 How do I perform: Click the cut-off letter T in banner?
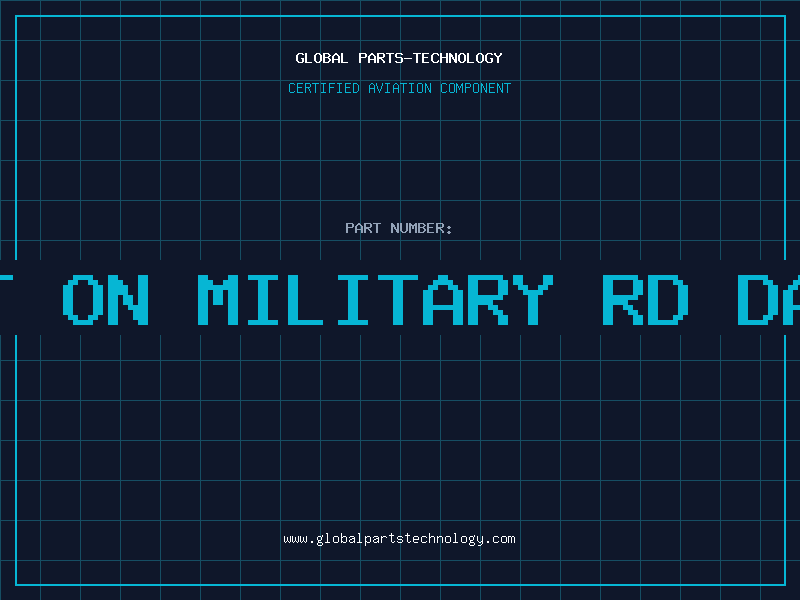6,300
